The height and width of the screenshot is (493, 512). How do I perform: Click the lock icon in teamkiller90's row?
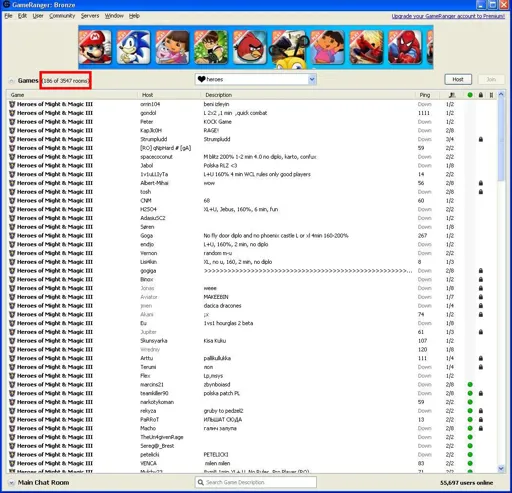pyautogui.click(x=481, y=393)
